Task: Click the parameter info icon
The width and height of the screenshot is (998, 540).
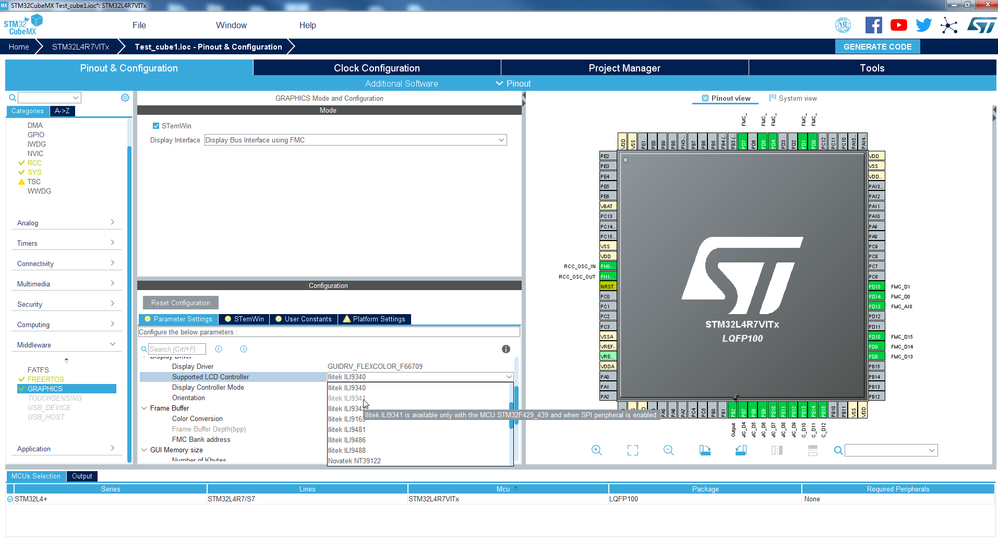Action: [506, 349]
